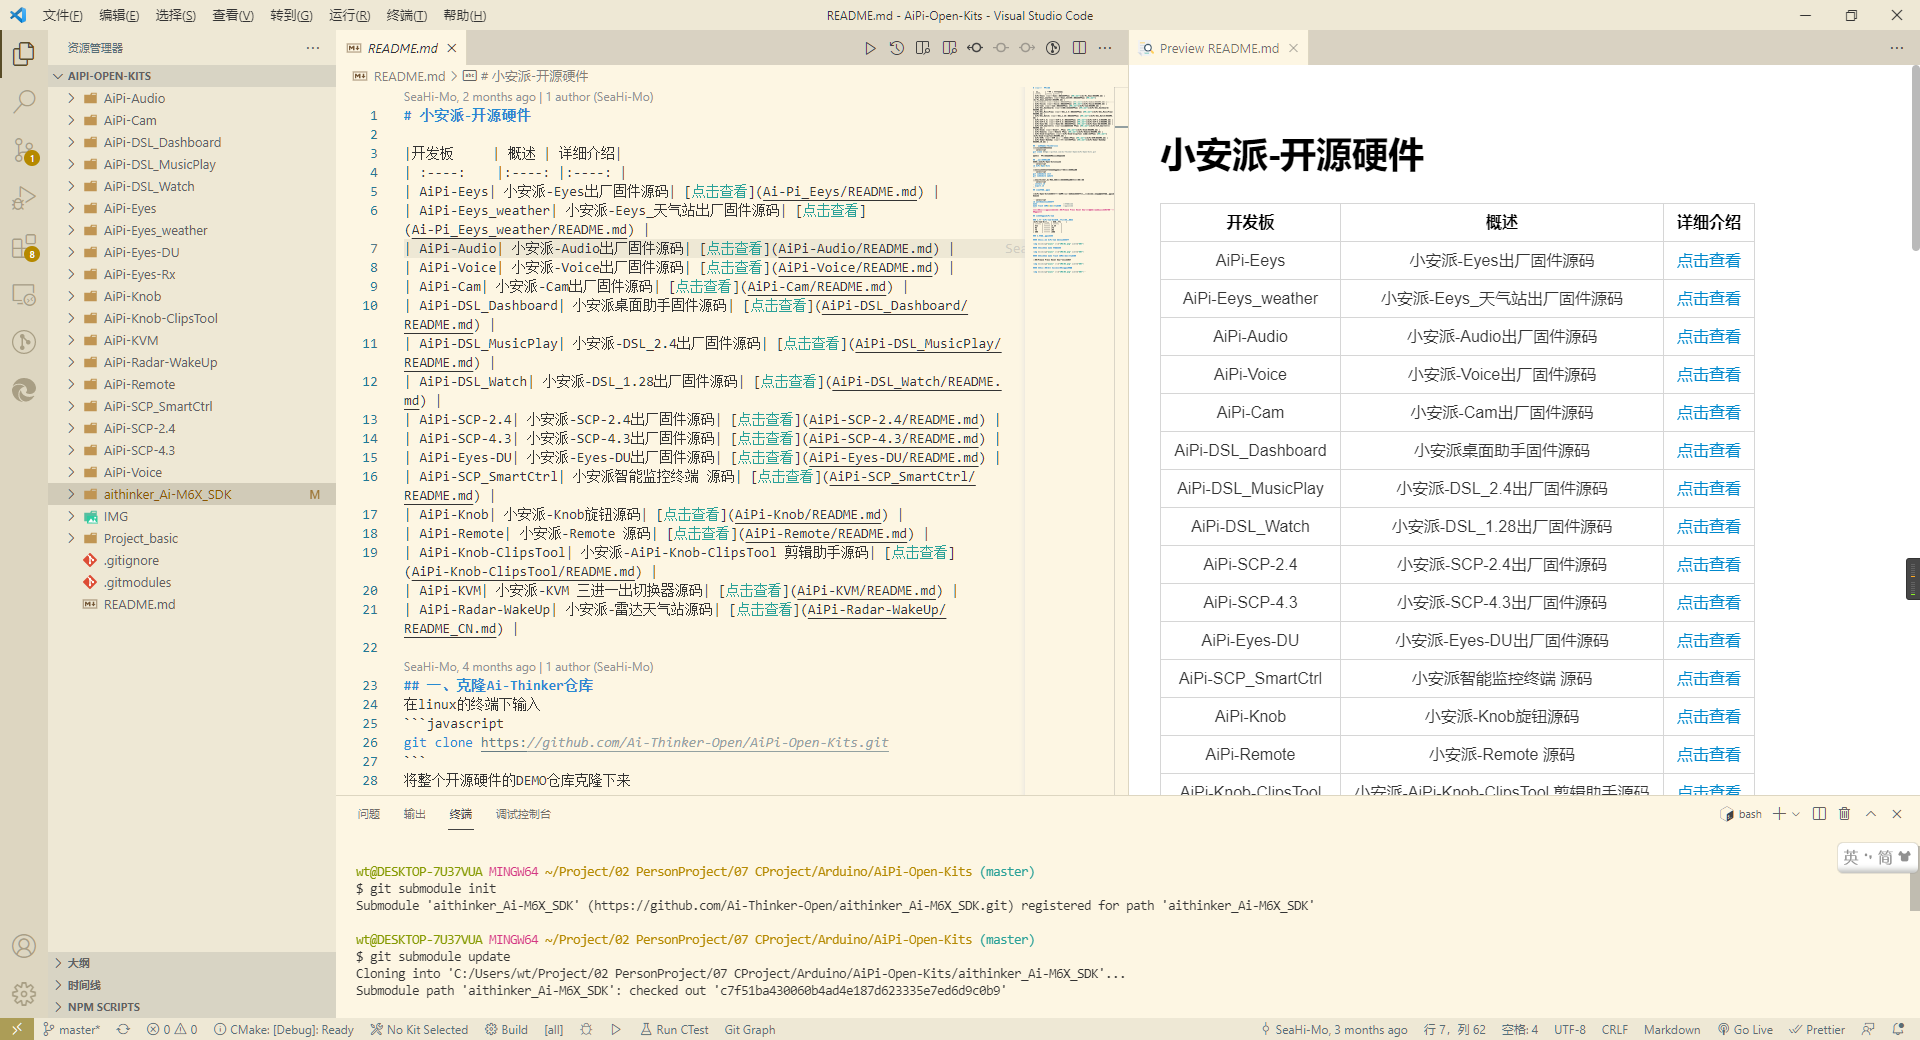Click the new terminal plus icon
The image size is (1920, 1040).
click(1779, 814)
